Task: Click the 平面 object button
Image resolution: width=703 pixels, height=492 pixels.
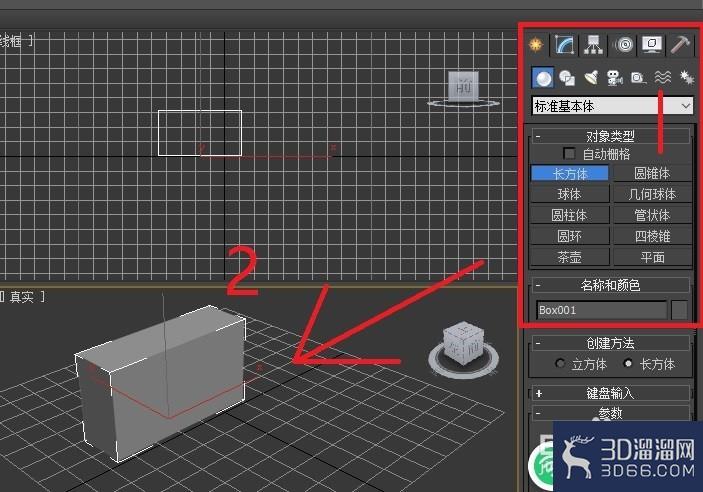Action: [x=652, y=257]
